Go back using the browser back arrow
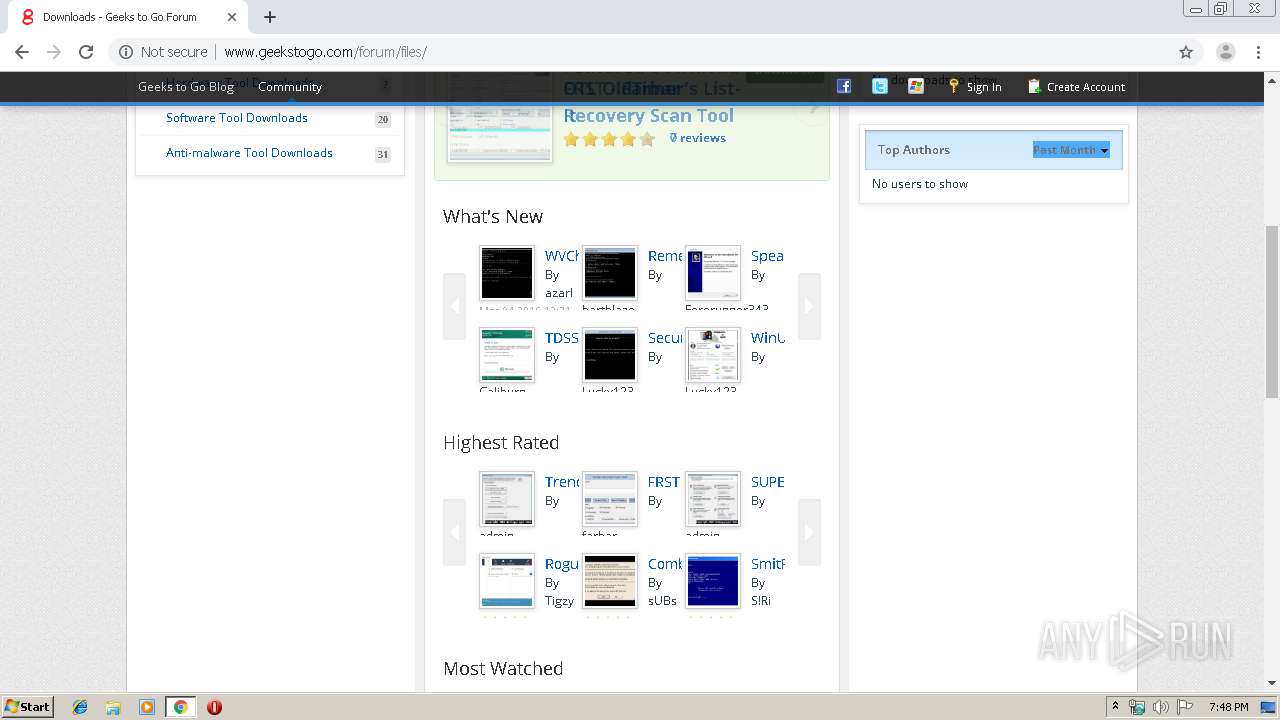This screenshot has width=1280, height=720. click(22, 52)
